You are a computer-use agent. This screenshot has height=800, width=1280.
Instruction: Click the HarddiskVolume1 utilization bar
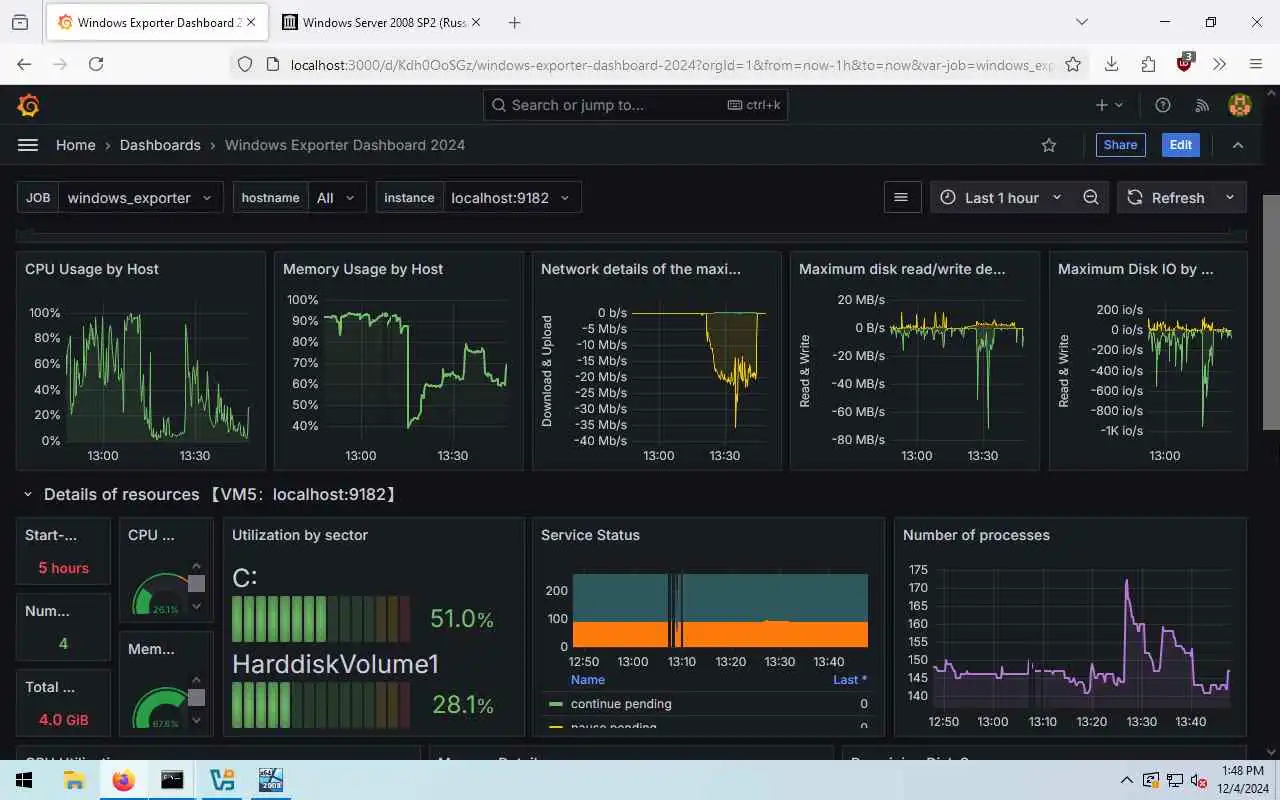(x=321, y=705)
